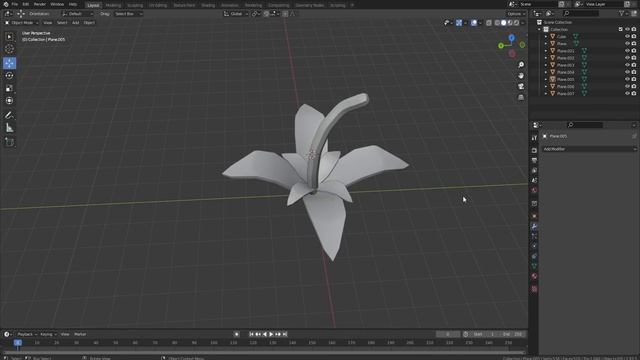Open the timeline Marker menu

coord(80,334)
